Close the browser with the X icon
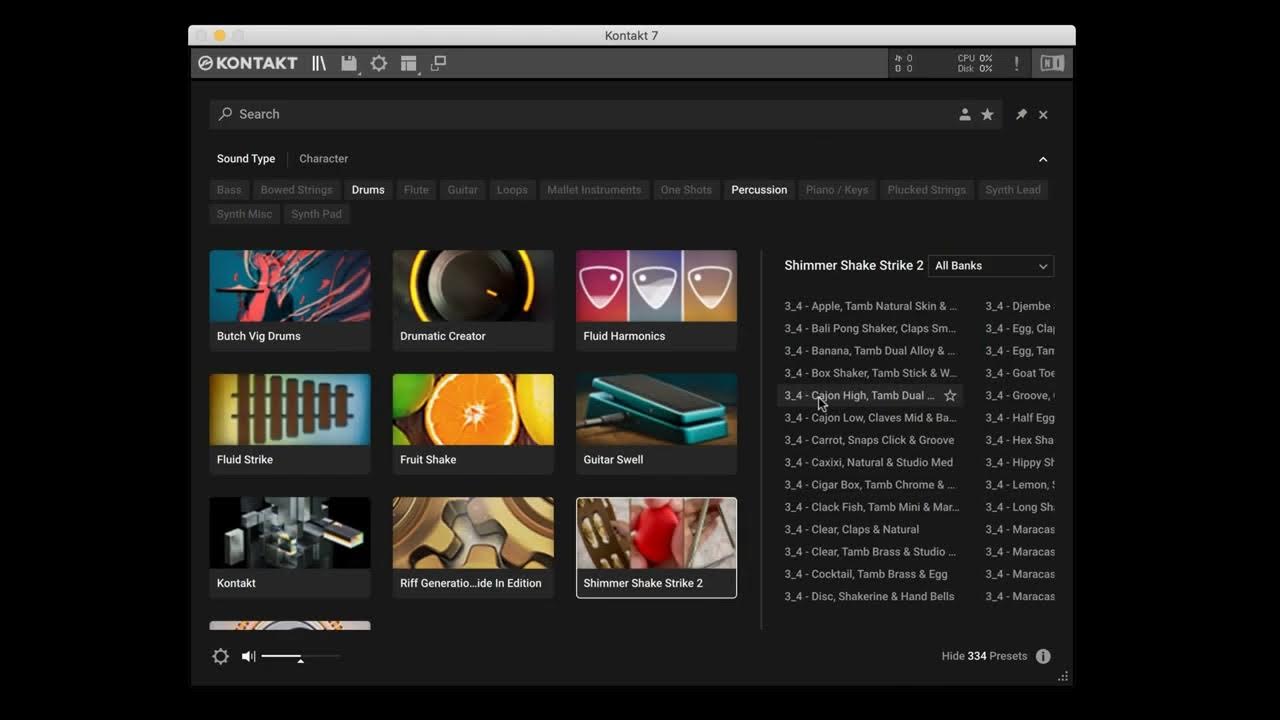 coord(1043,114)
